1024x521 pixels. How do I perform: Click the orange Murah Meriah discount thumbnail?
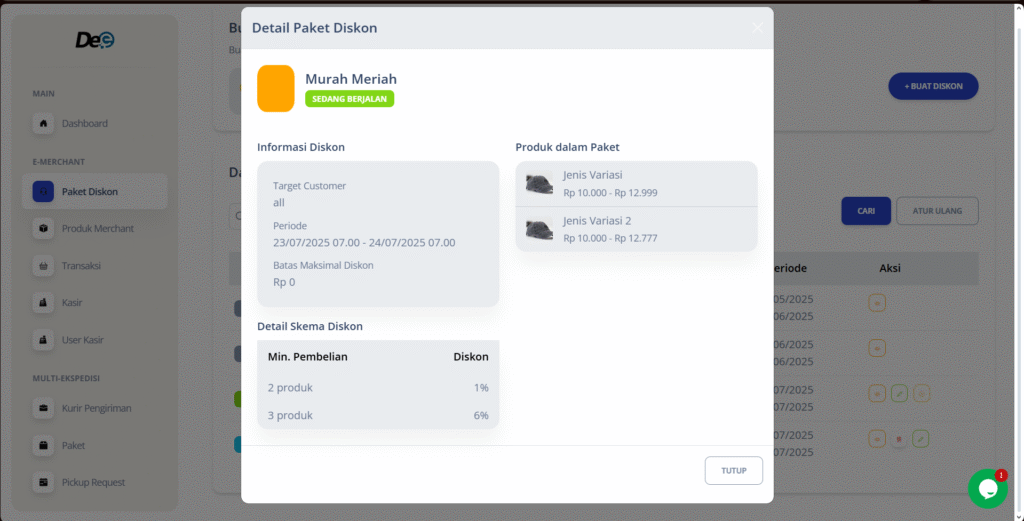tap(276, 88)
